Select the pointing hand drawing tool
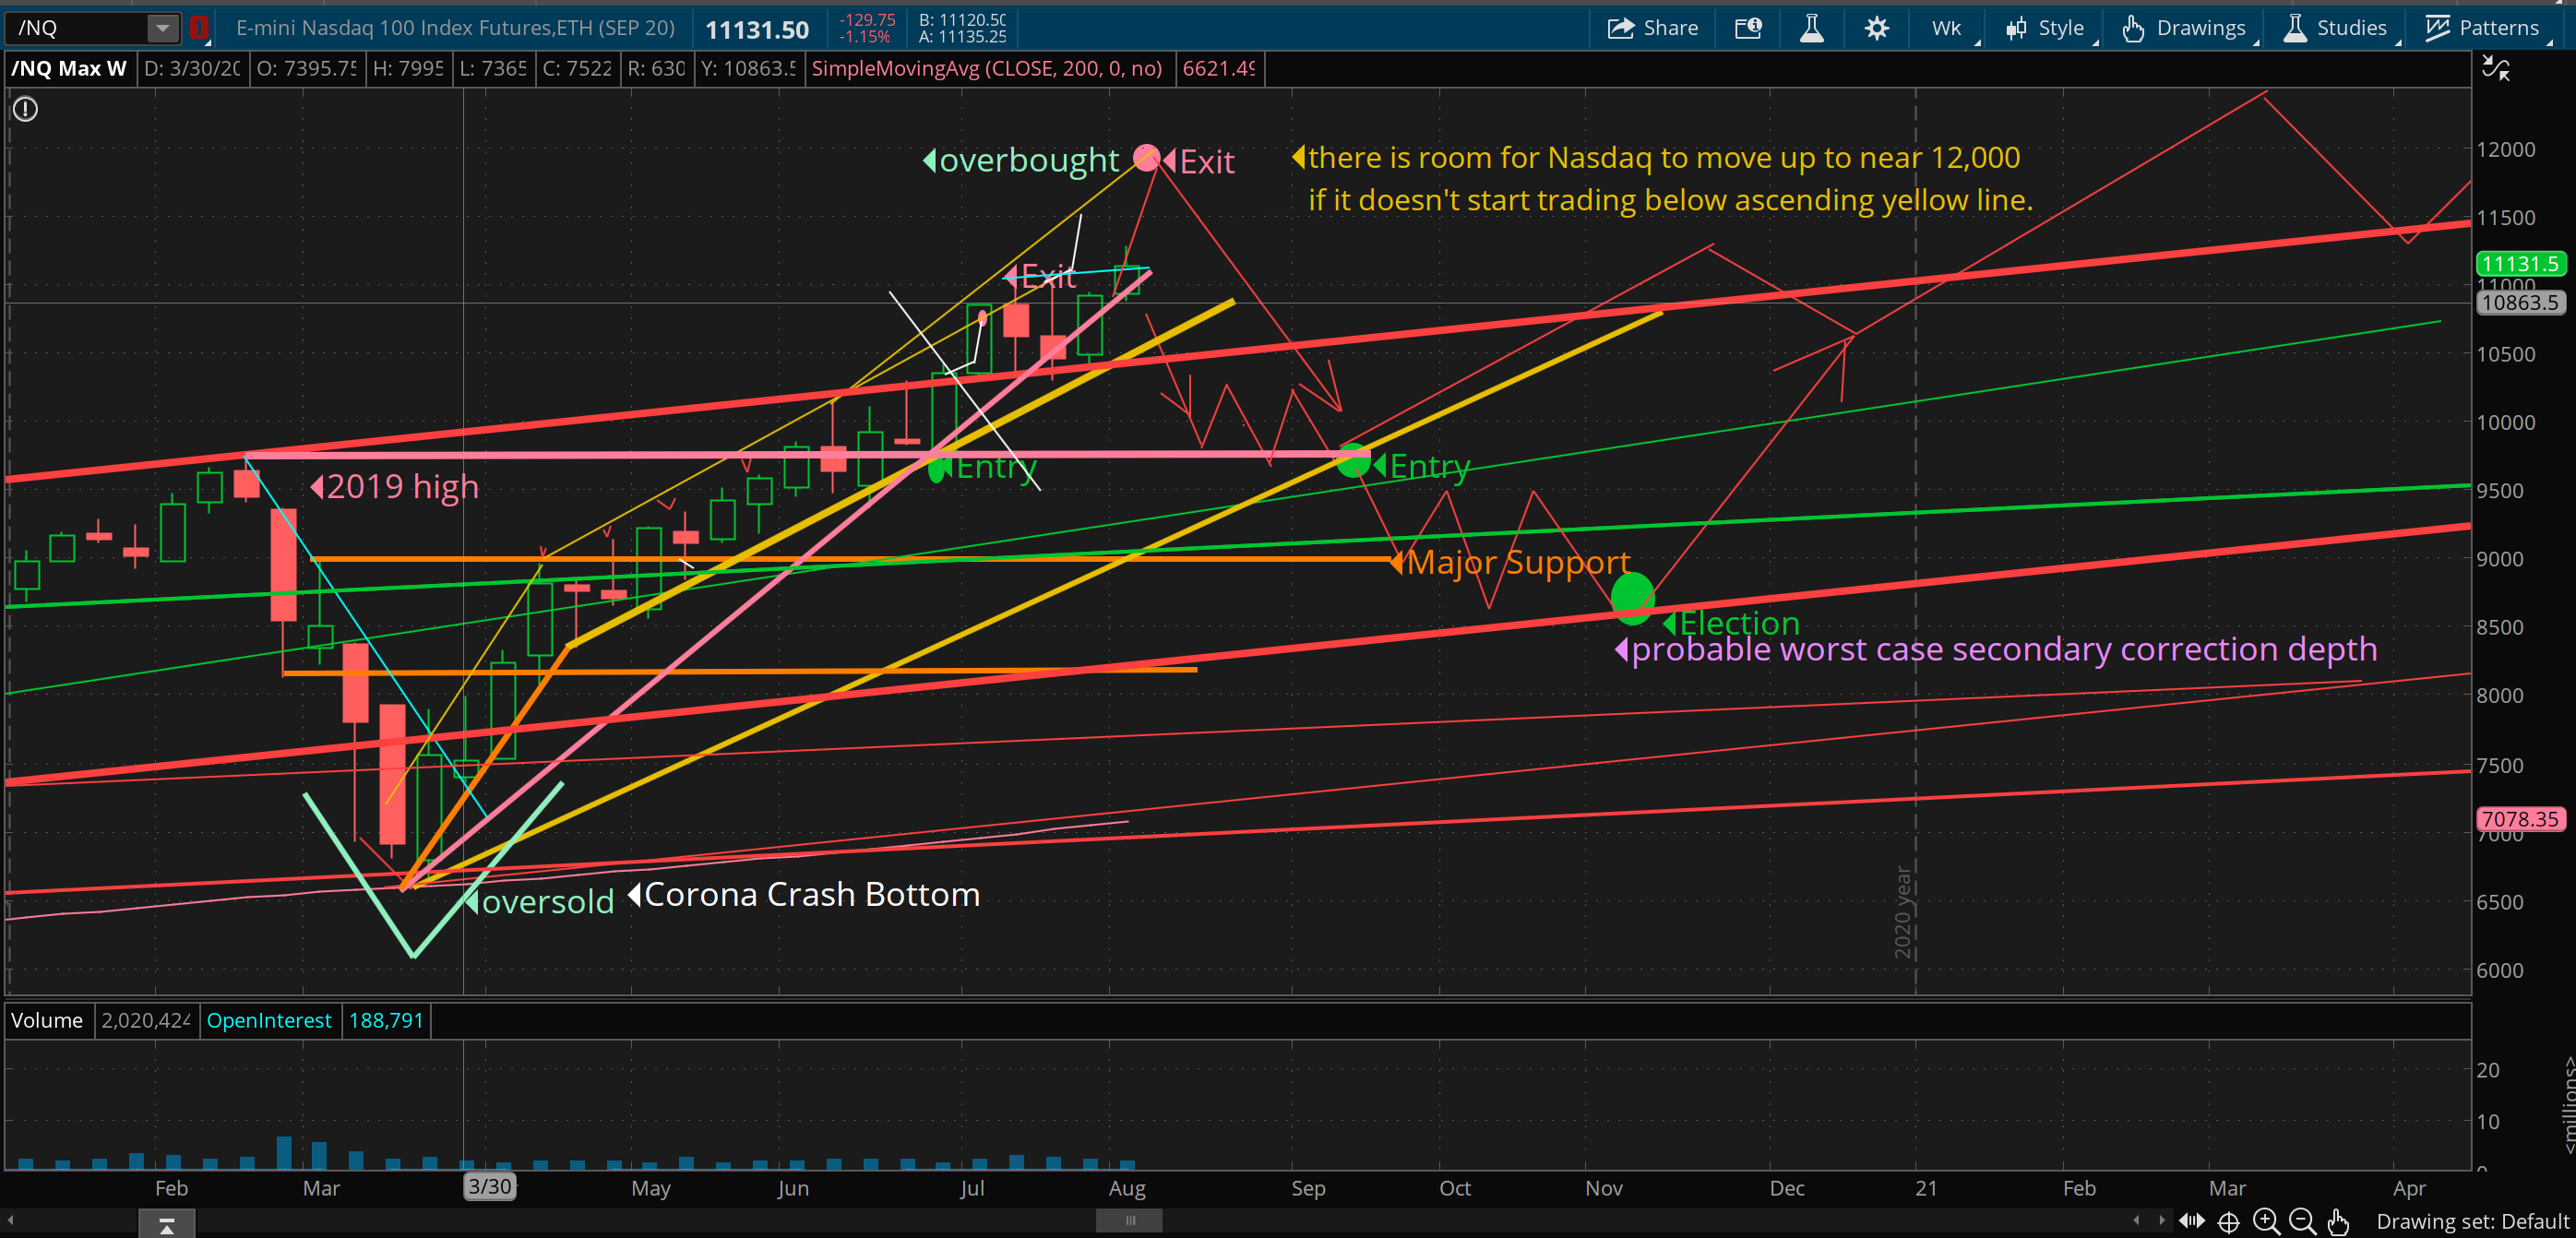 [2337, 1221]
